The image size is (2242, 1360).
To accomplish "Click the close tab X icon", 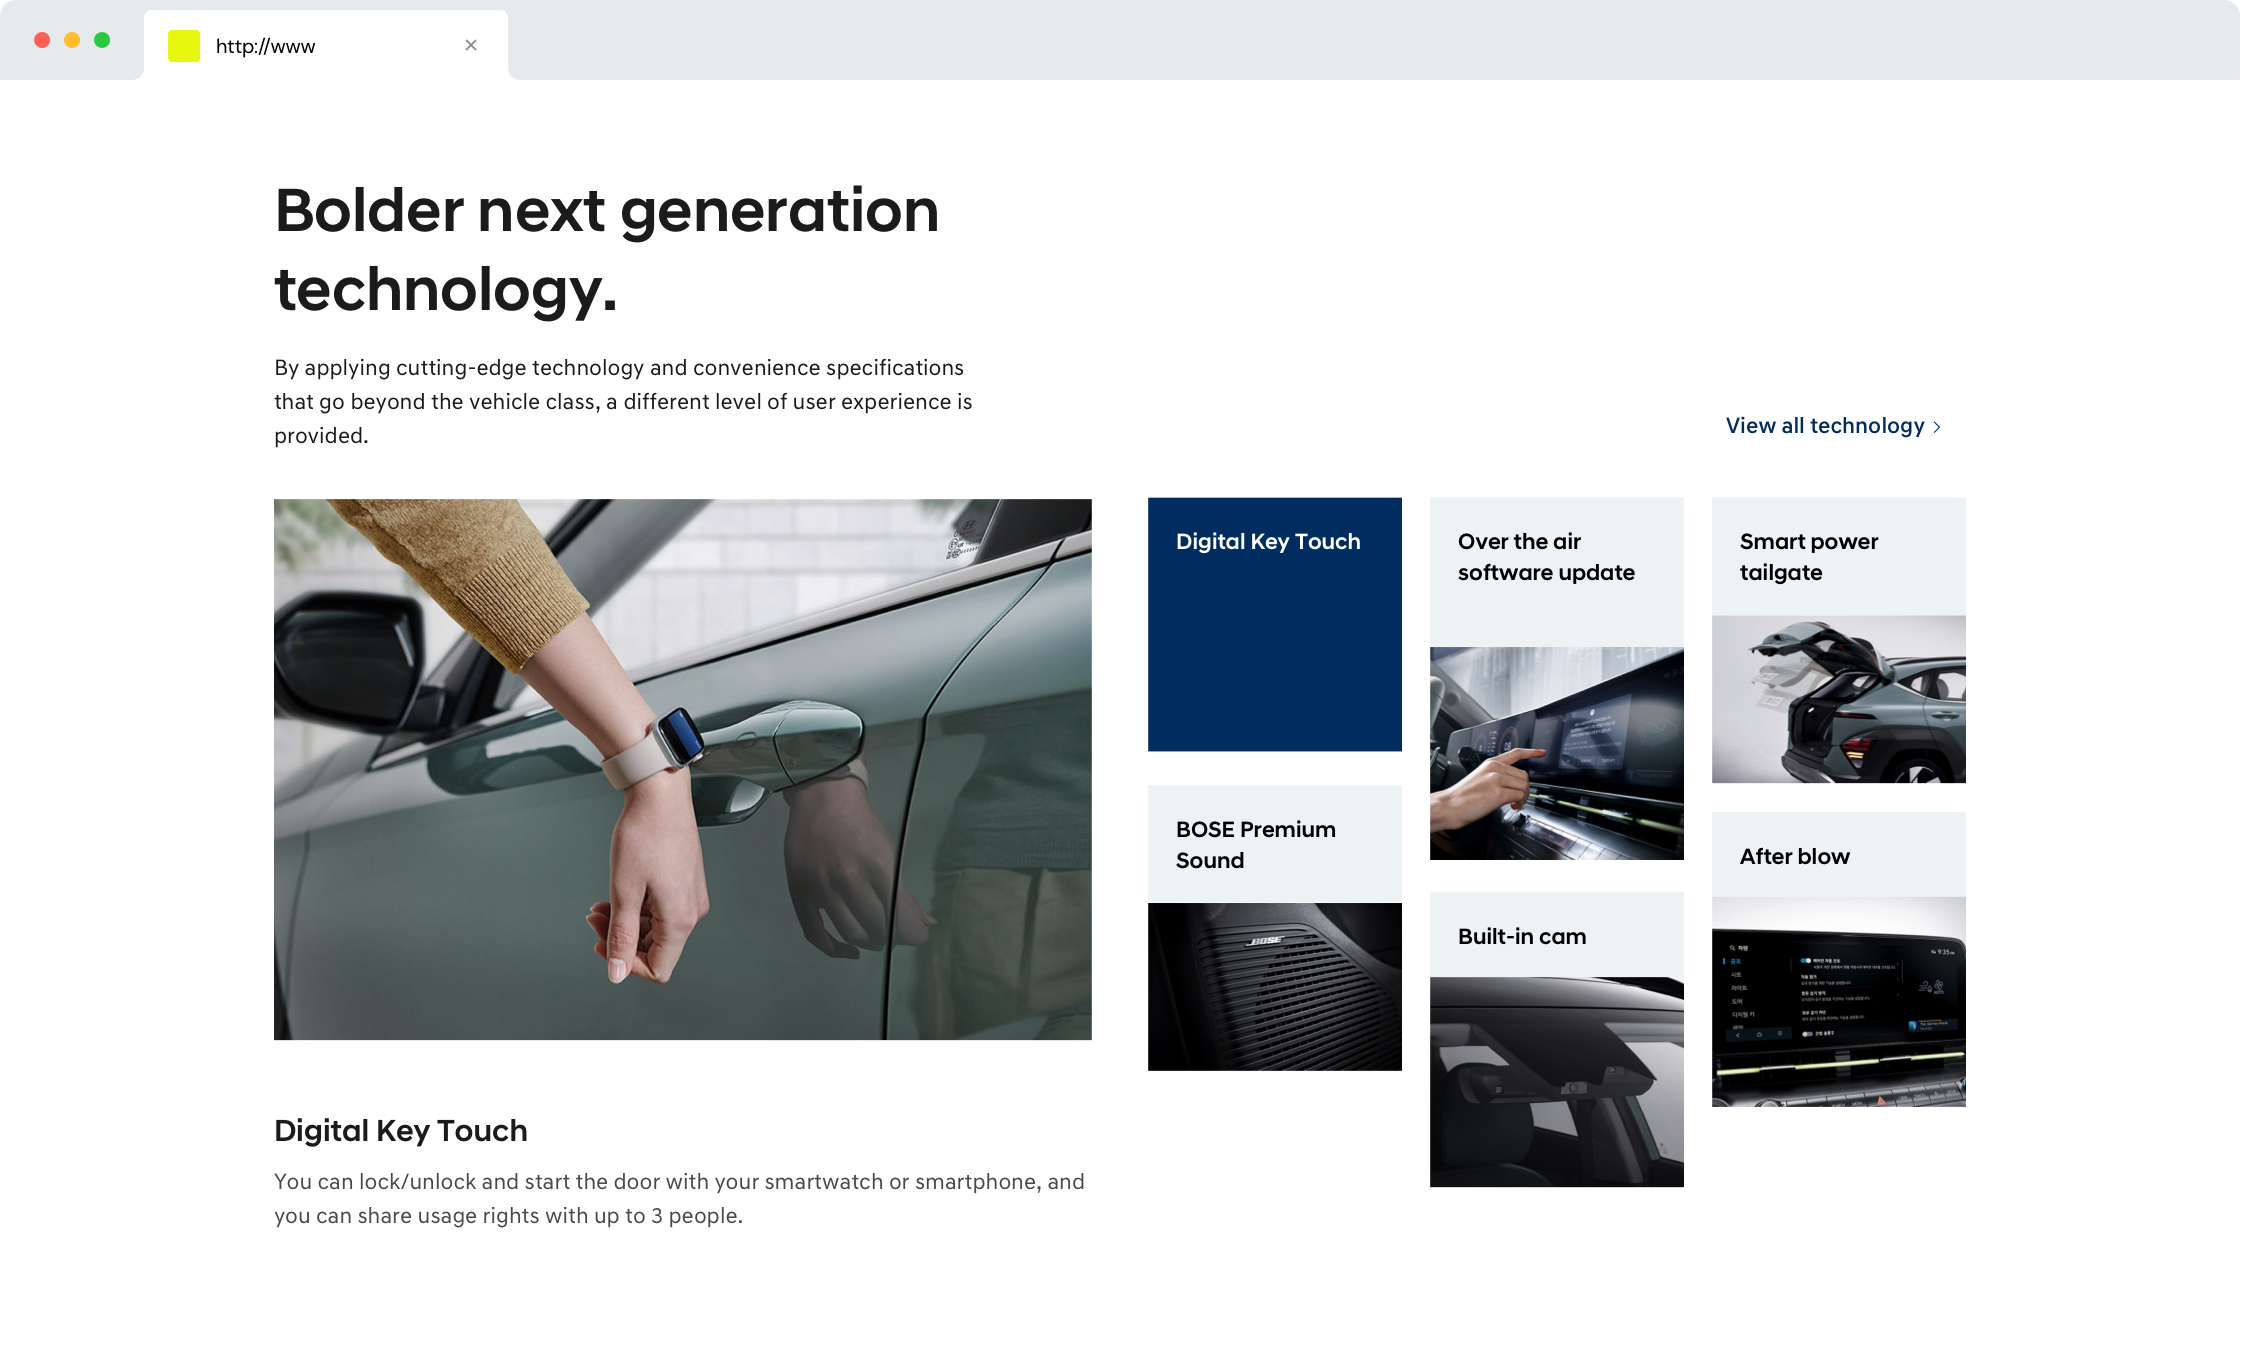I will click(471, 45).
